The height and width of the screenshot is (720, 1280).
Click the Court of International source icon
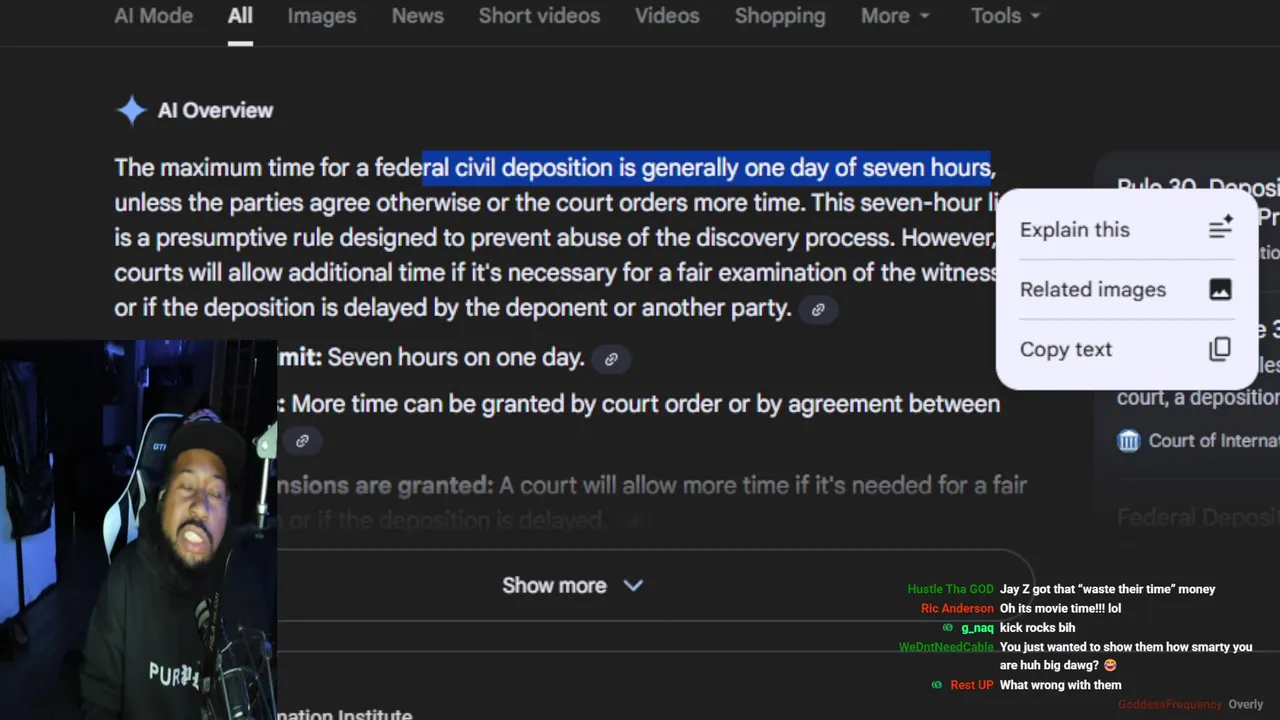[1129, 440]
